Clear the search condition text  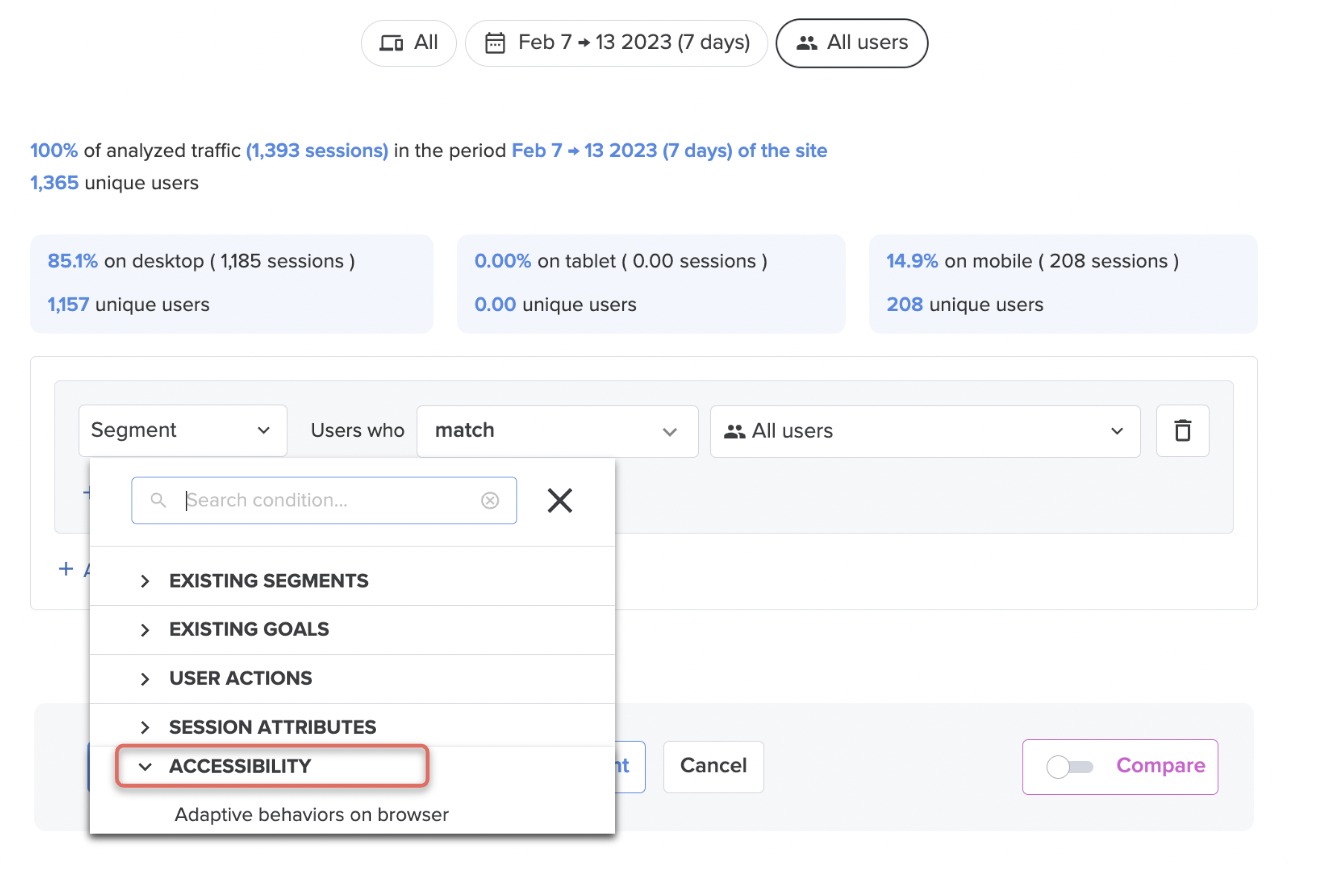490,500
